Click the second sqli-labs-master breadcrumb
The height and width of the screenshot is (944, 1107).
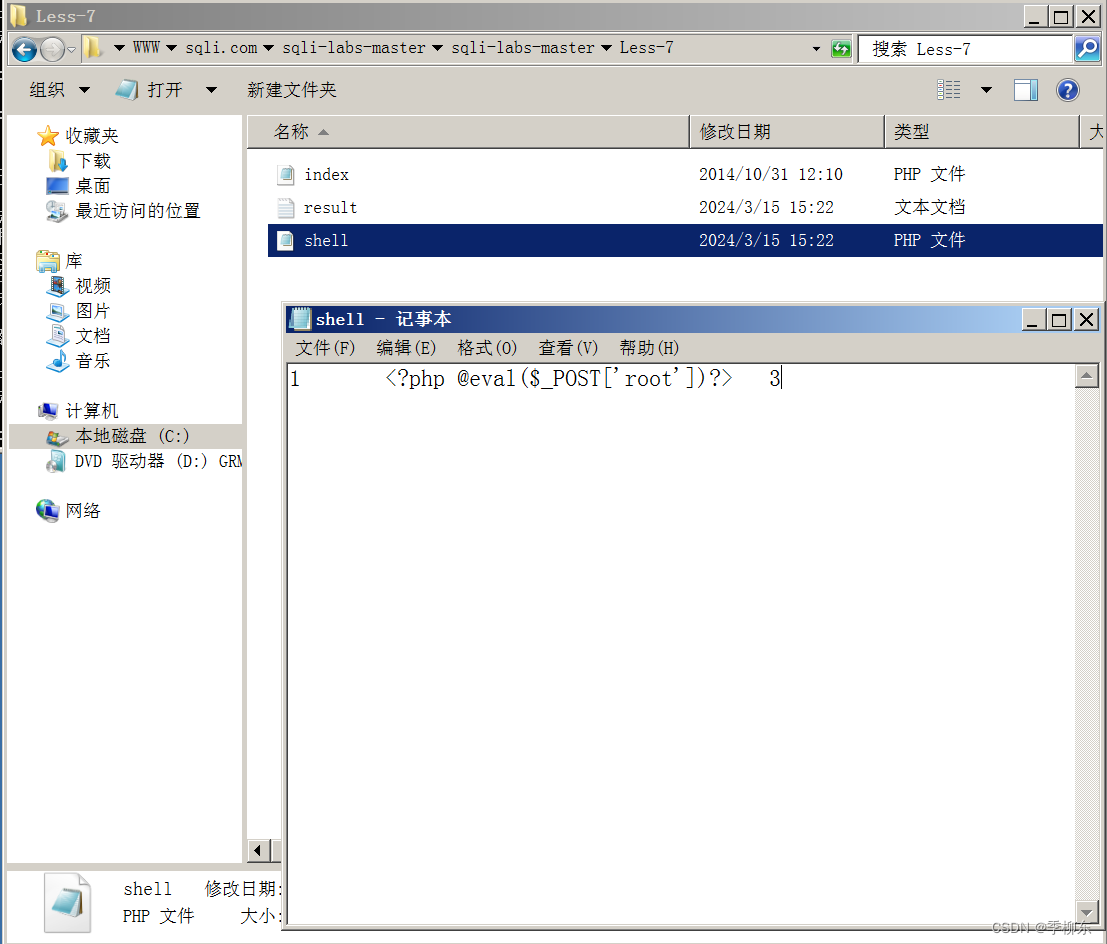point(522,47)
